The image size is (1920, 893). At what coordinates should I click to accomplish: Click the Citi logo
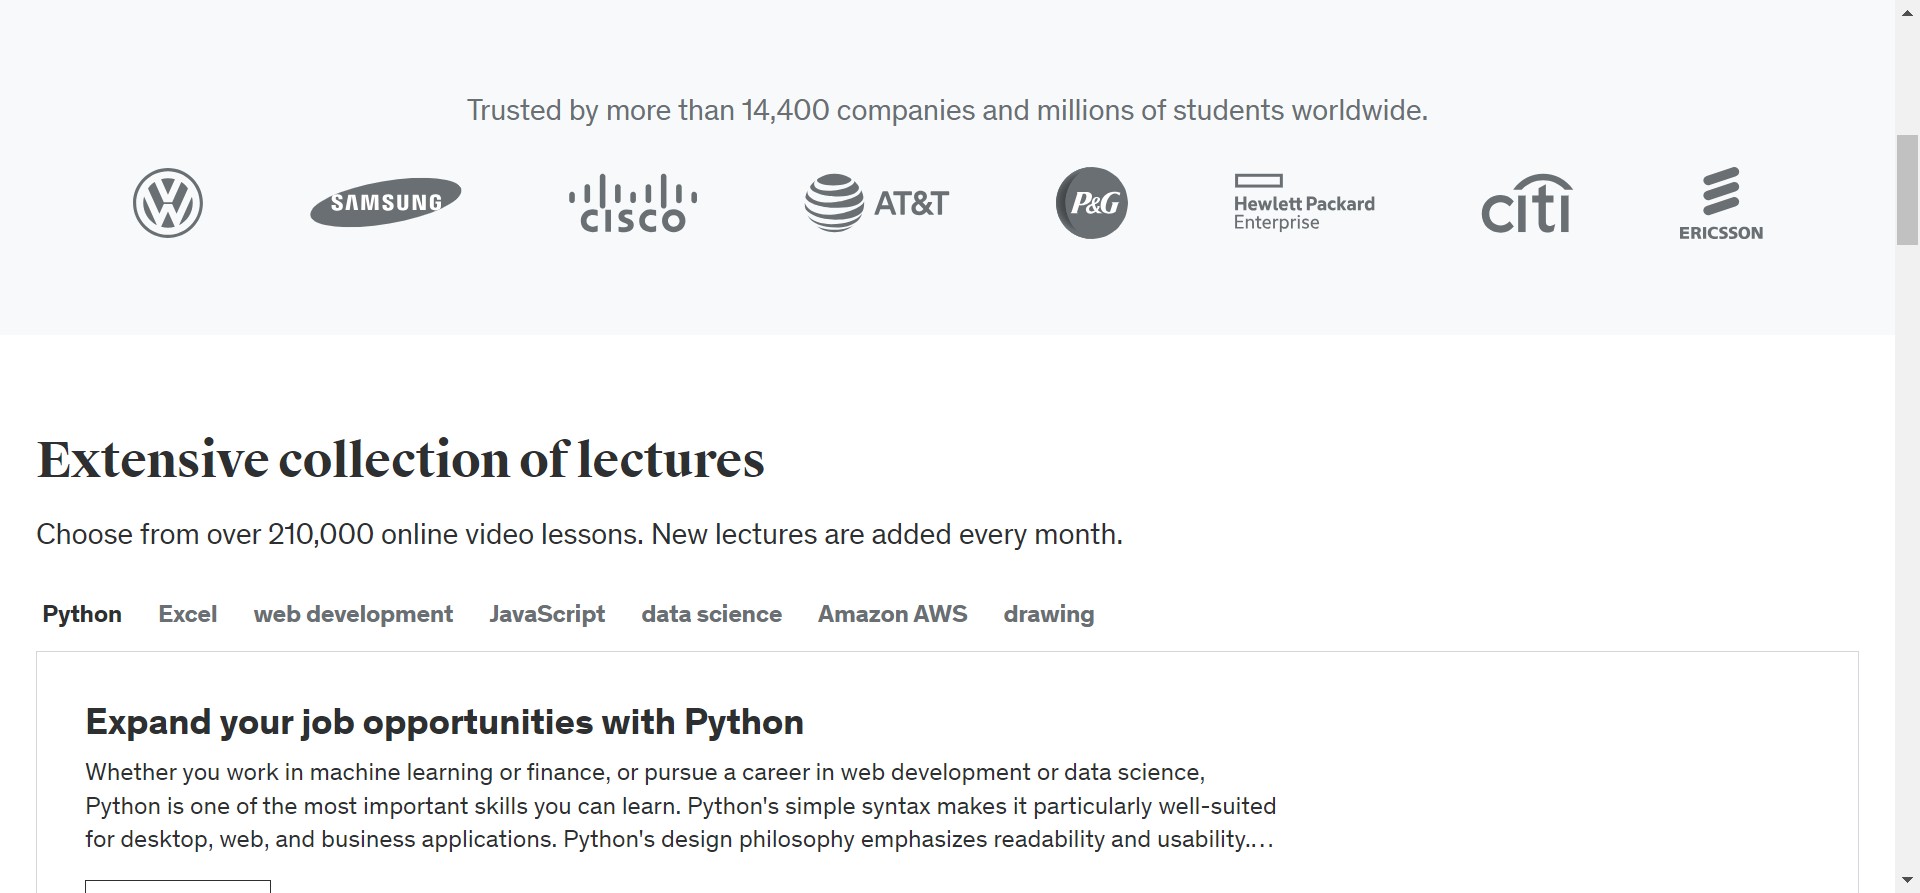[x=1526, y=204]
